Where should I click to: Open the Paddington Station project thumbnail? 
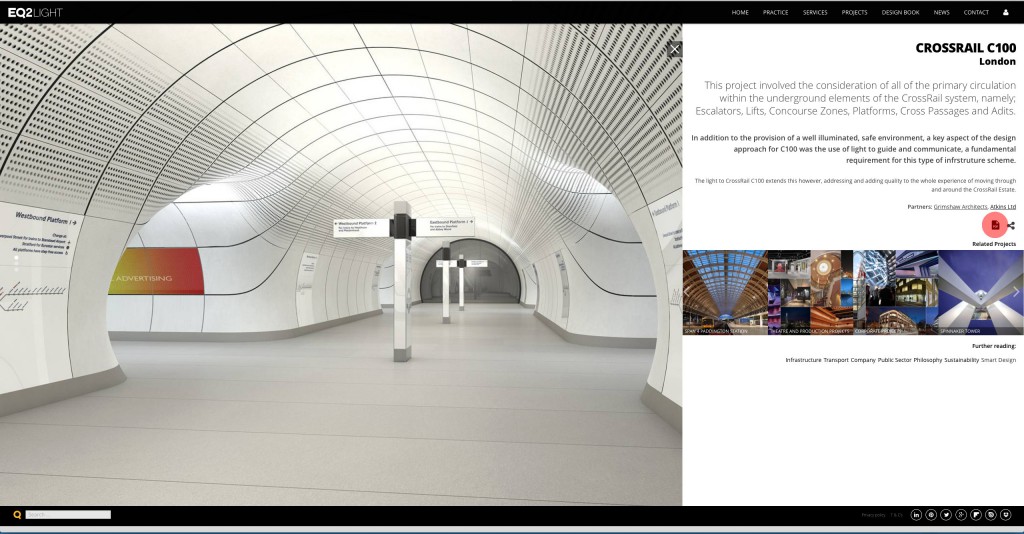(x=725, y=292)
